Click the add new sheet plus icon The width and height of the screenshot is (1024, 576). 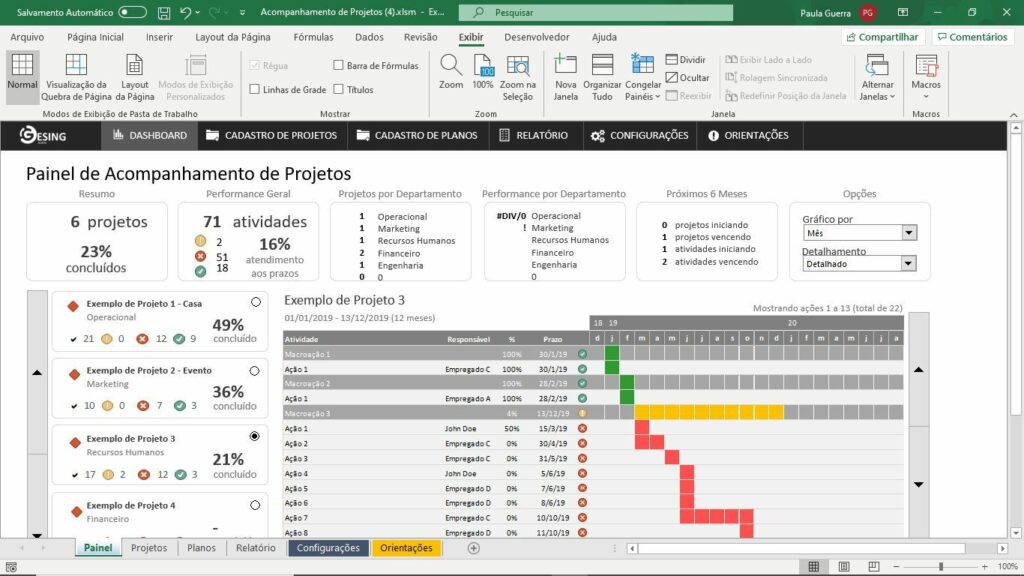pos(474,548)
